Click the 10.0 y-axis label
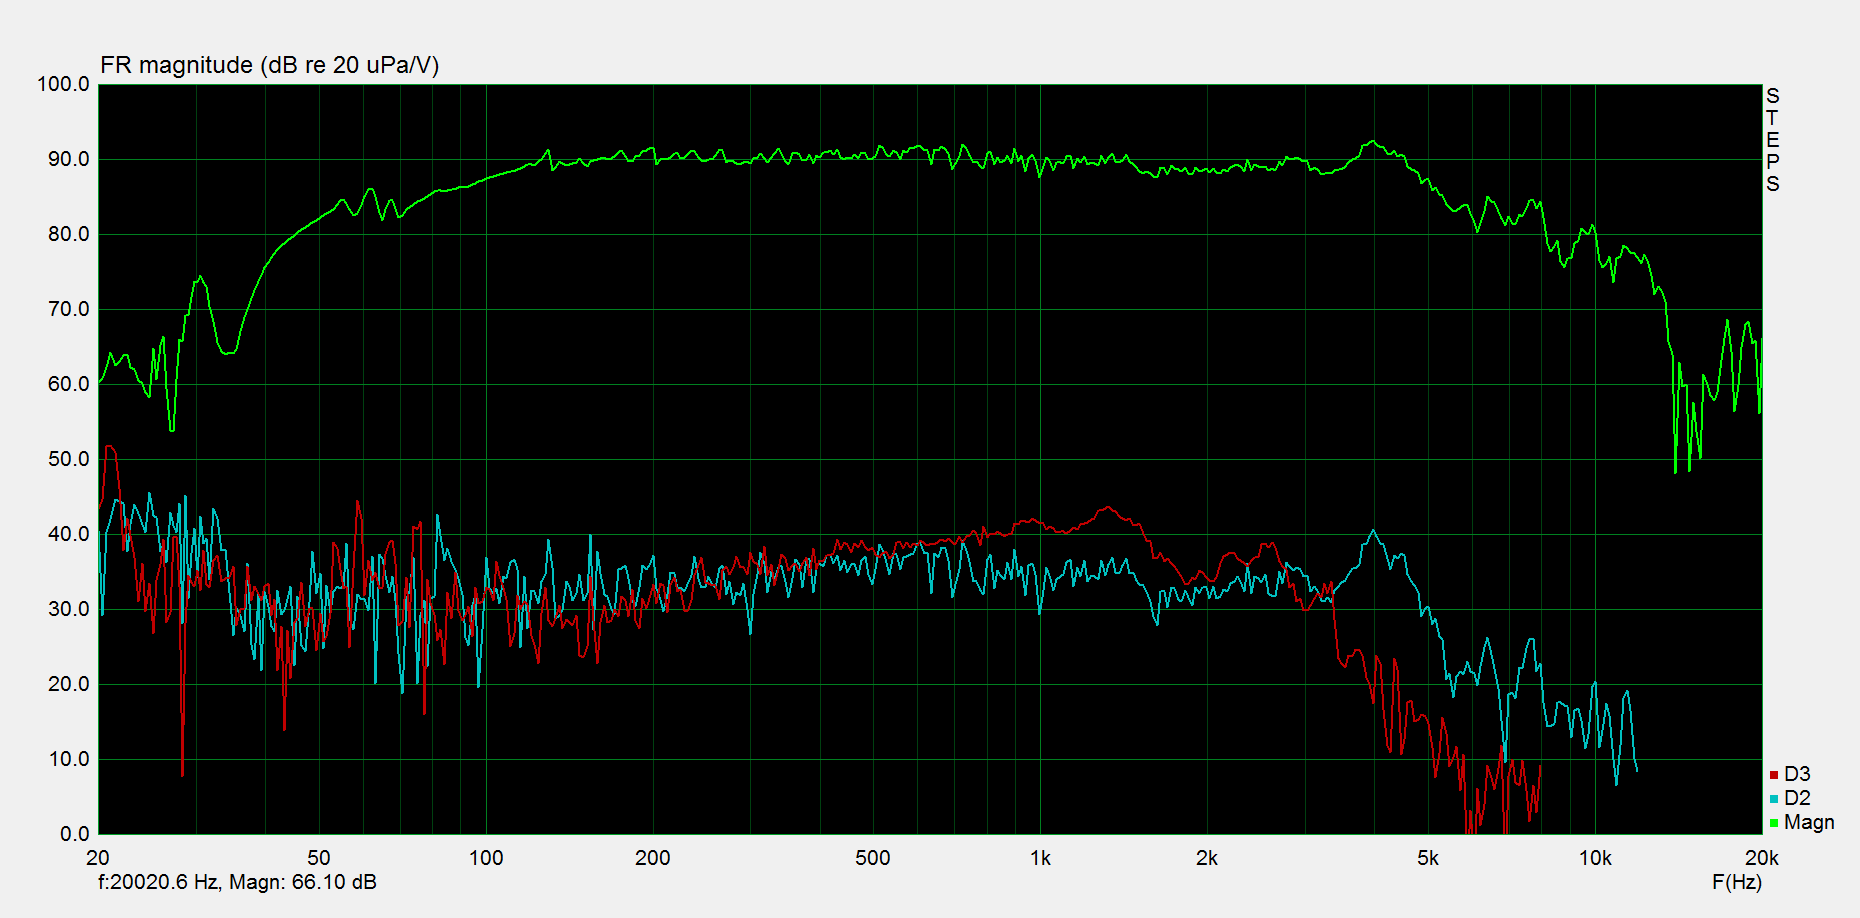 coord(68,759)
